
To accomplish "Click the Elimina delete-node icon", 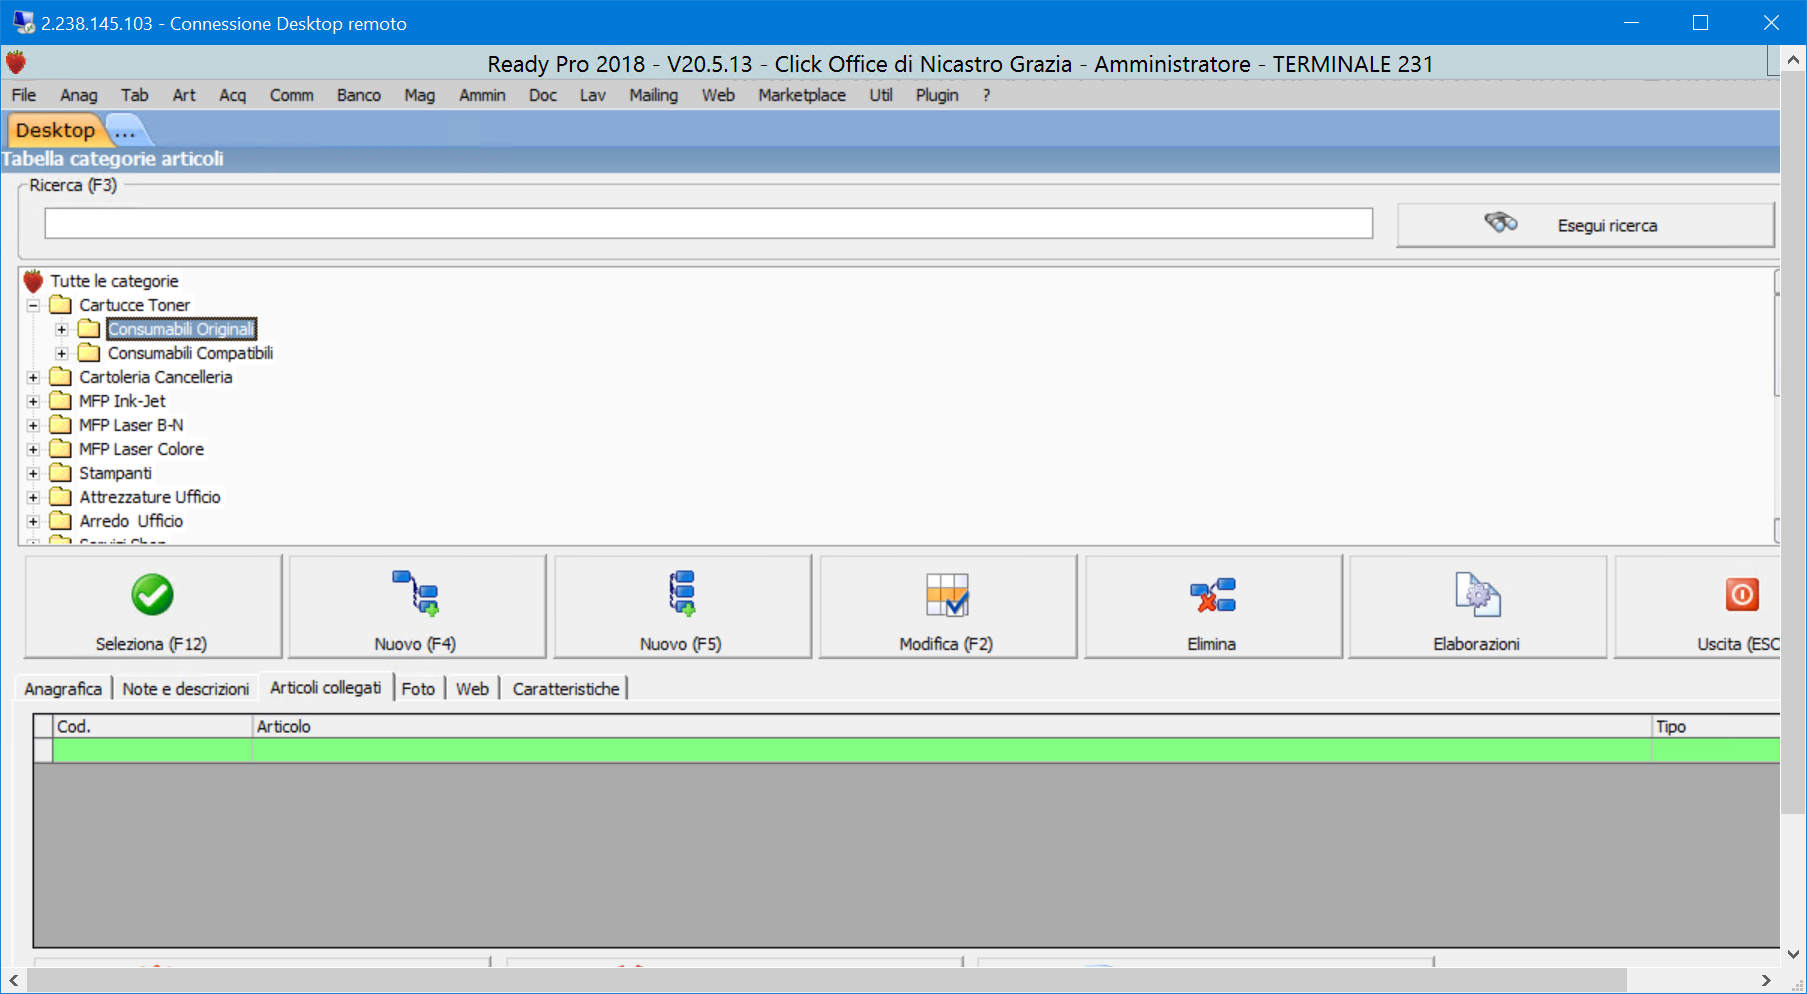I will point(1212,595).
